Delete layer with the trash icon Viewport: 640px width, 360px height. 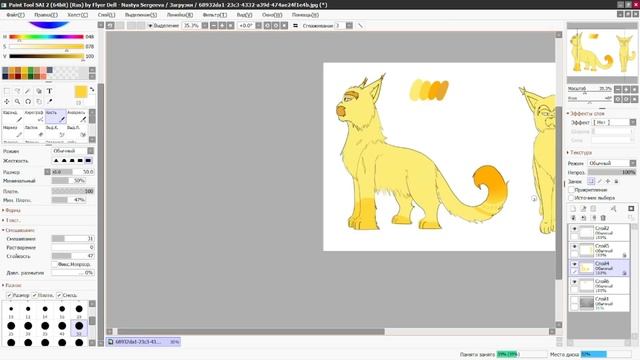(603, 218)
